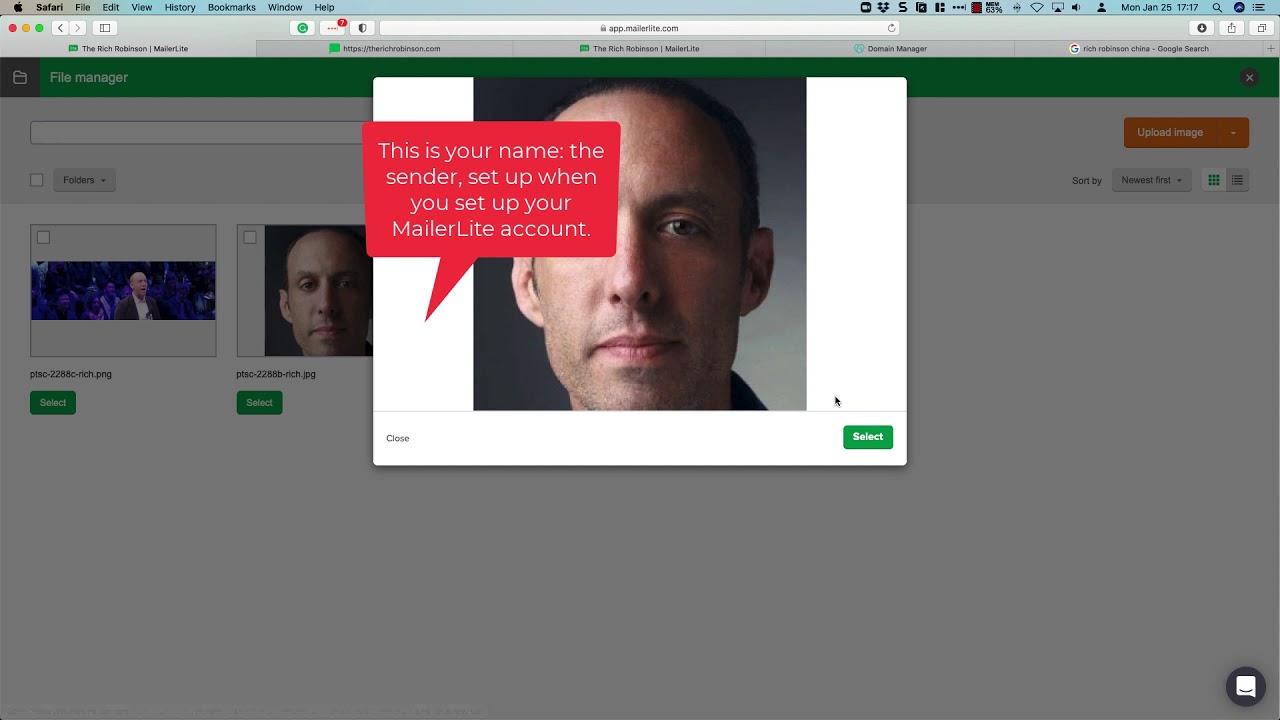Open the Grammarly extension icon
Screen dimensions: 1280x720
point(303,28)
